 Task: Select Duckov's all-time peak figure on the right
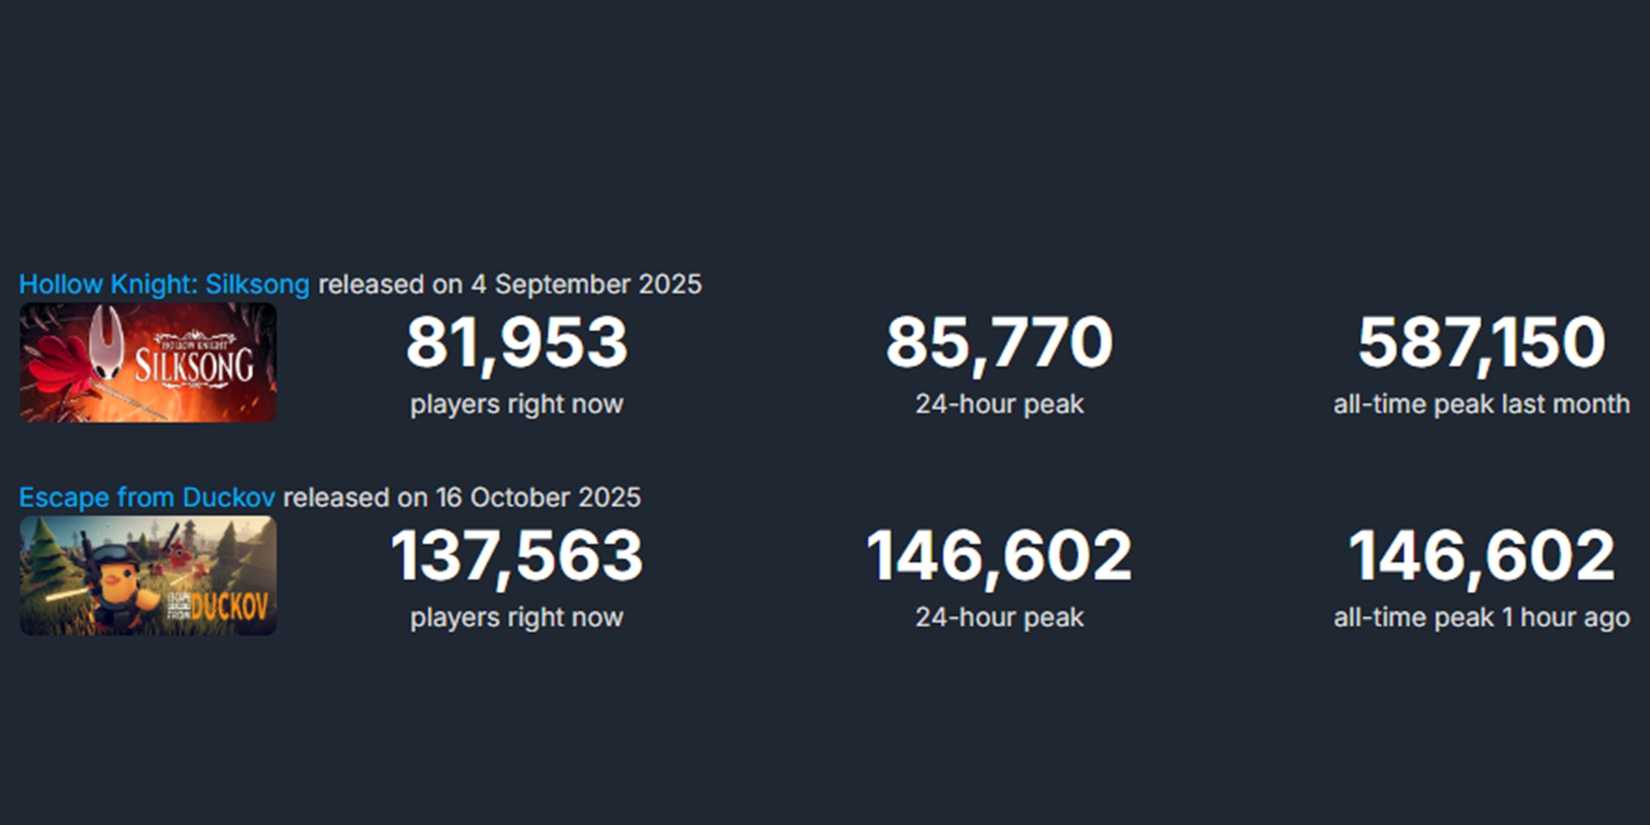point(1481,556)
